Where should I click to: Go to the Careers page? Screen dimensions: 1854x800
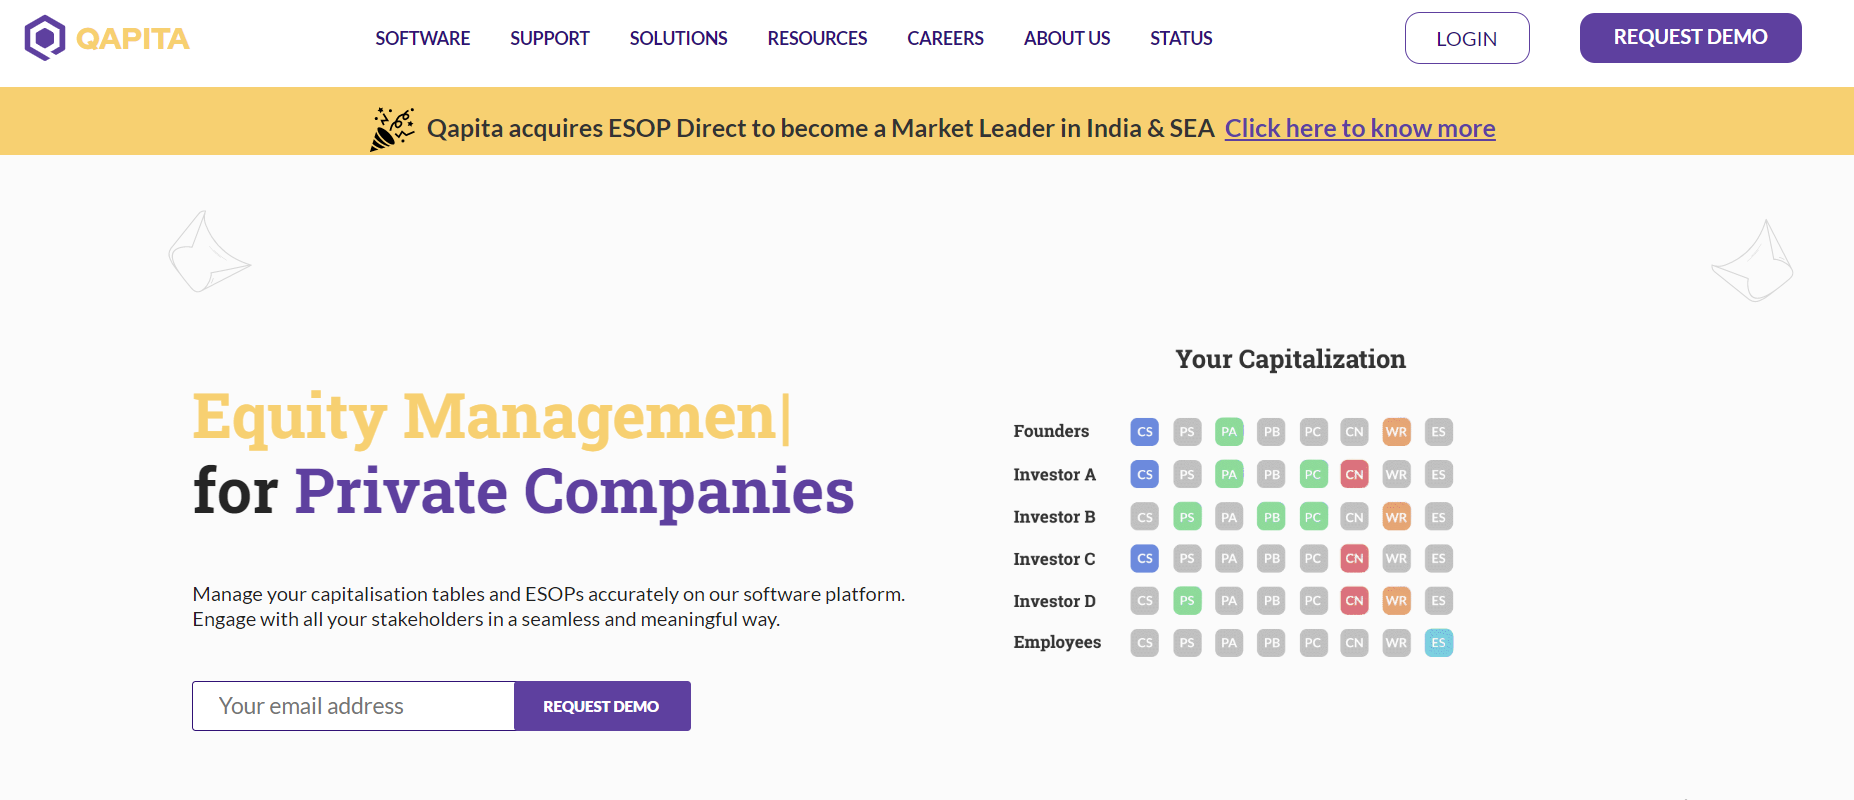pos(945,38)
